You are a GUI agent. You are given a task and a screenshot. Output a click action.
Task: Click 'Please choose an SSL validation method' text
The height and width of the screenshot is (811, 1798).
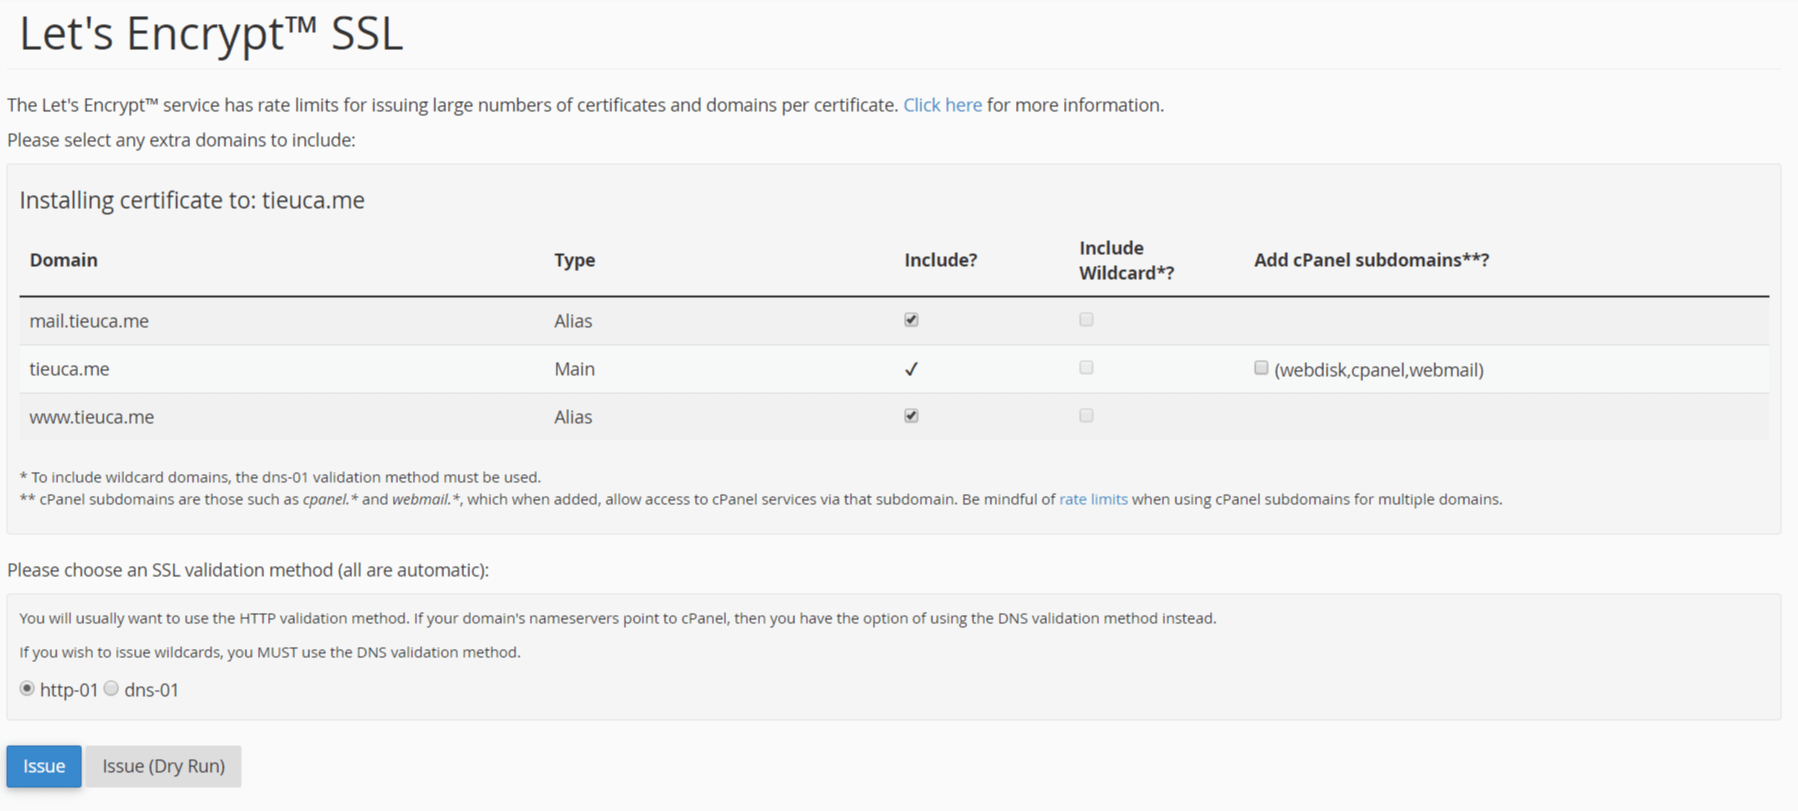point(248,570)
